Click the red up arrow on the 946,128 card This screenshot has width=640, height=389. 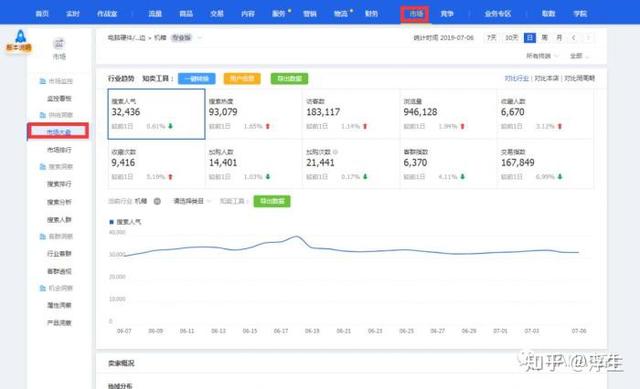[462, 126]
